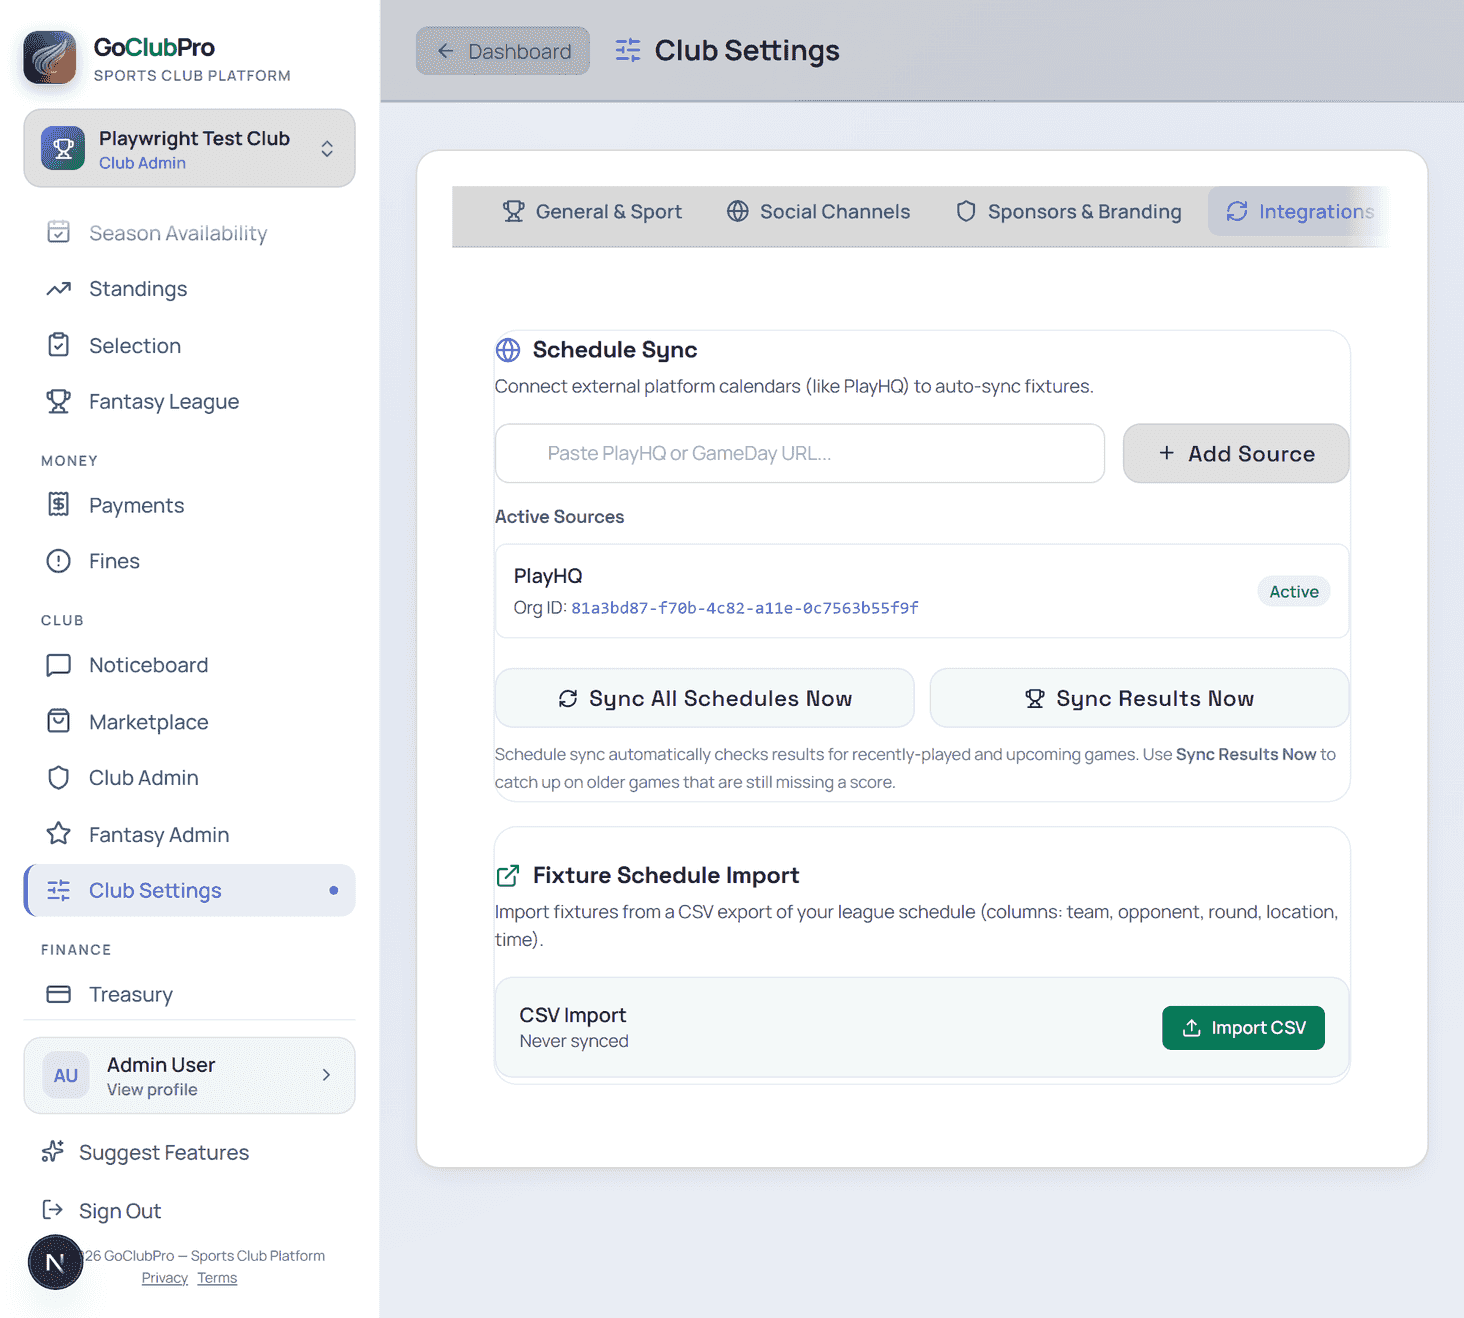Open Admin User profile chevron
Viewport: 1464px width, 1318px height.
click(326, 1075)
